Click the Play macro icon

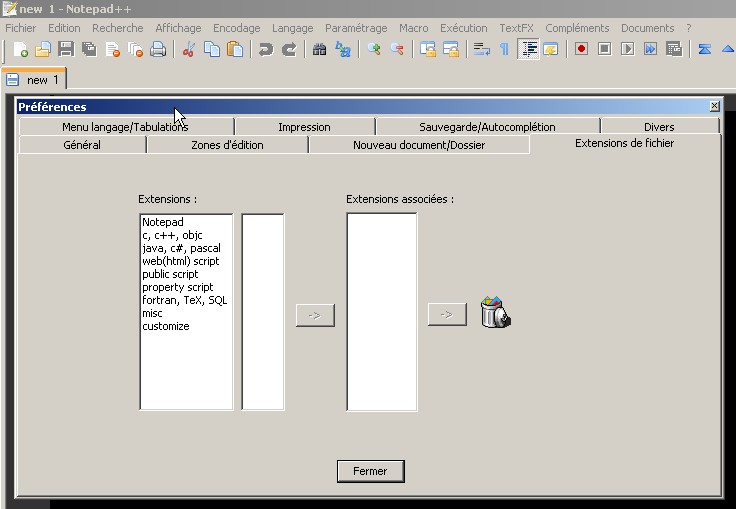click(x=627, y=49)
